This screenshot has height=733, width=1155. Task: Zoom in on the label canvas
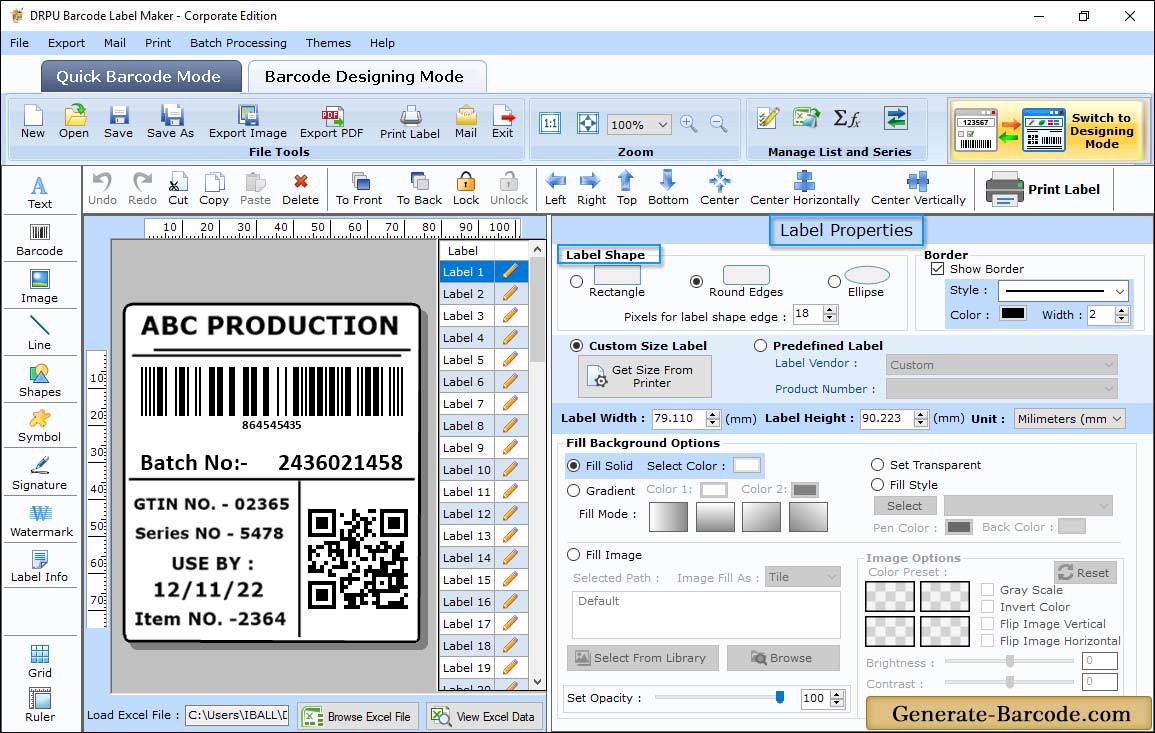point(689,124)
